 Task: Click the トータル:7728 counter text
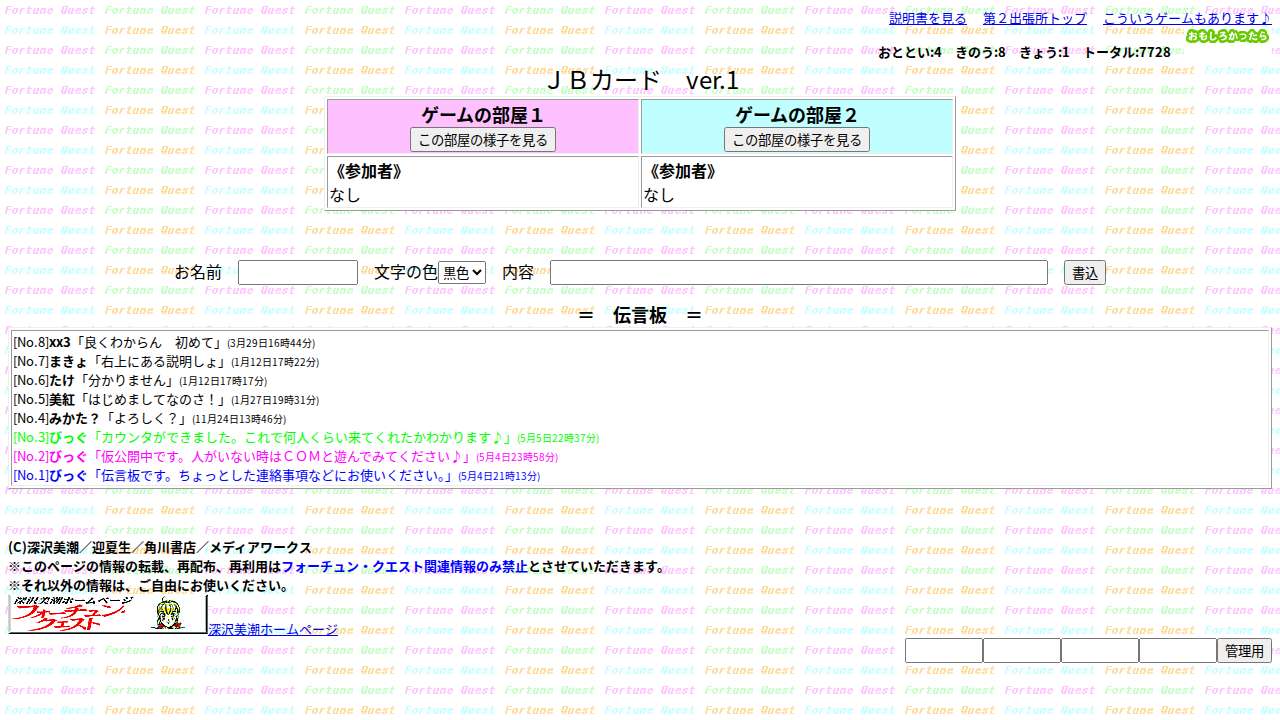click(1127, 52)
